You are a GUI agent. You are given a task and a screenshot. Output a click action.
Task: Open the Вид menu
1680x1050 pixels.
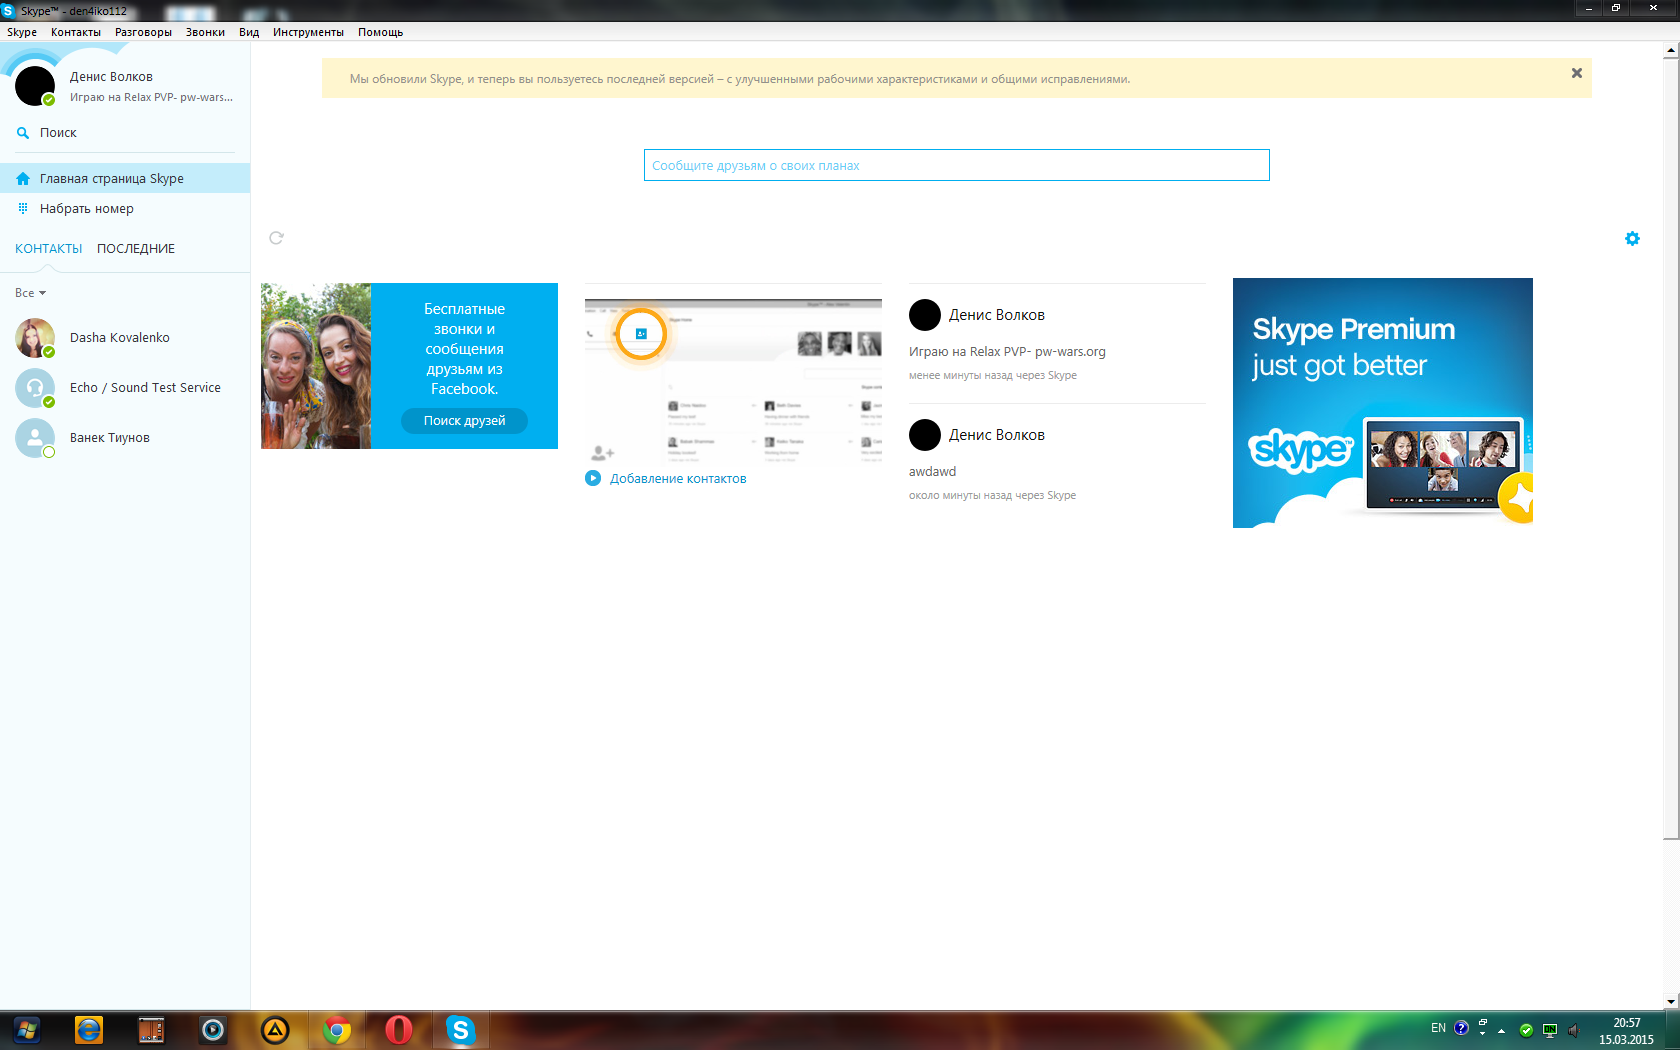click(x=249, y=32)
